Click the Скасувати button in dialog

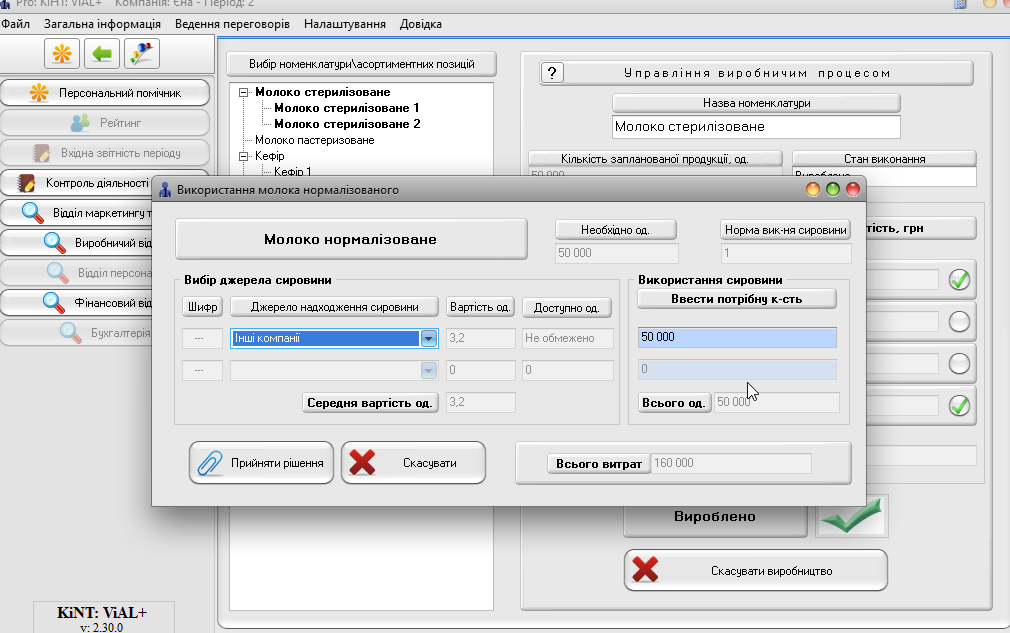coord(414,463)
